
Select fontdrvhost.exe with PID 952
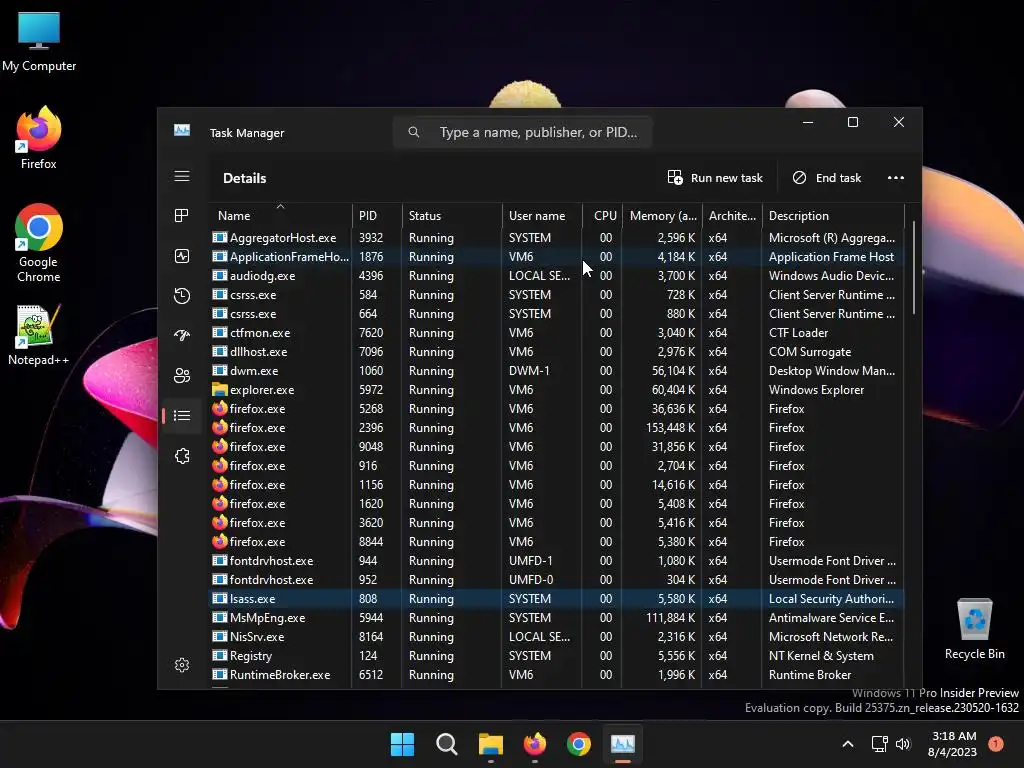(x=556, y=579)
